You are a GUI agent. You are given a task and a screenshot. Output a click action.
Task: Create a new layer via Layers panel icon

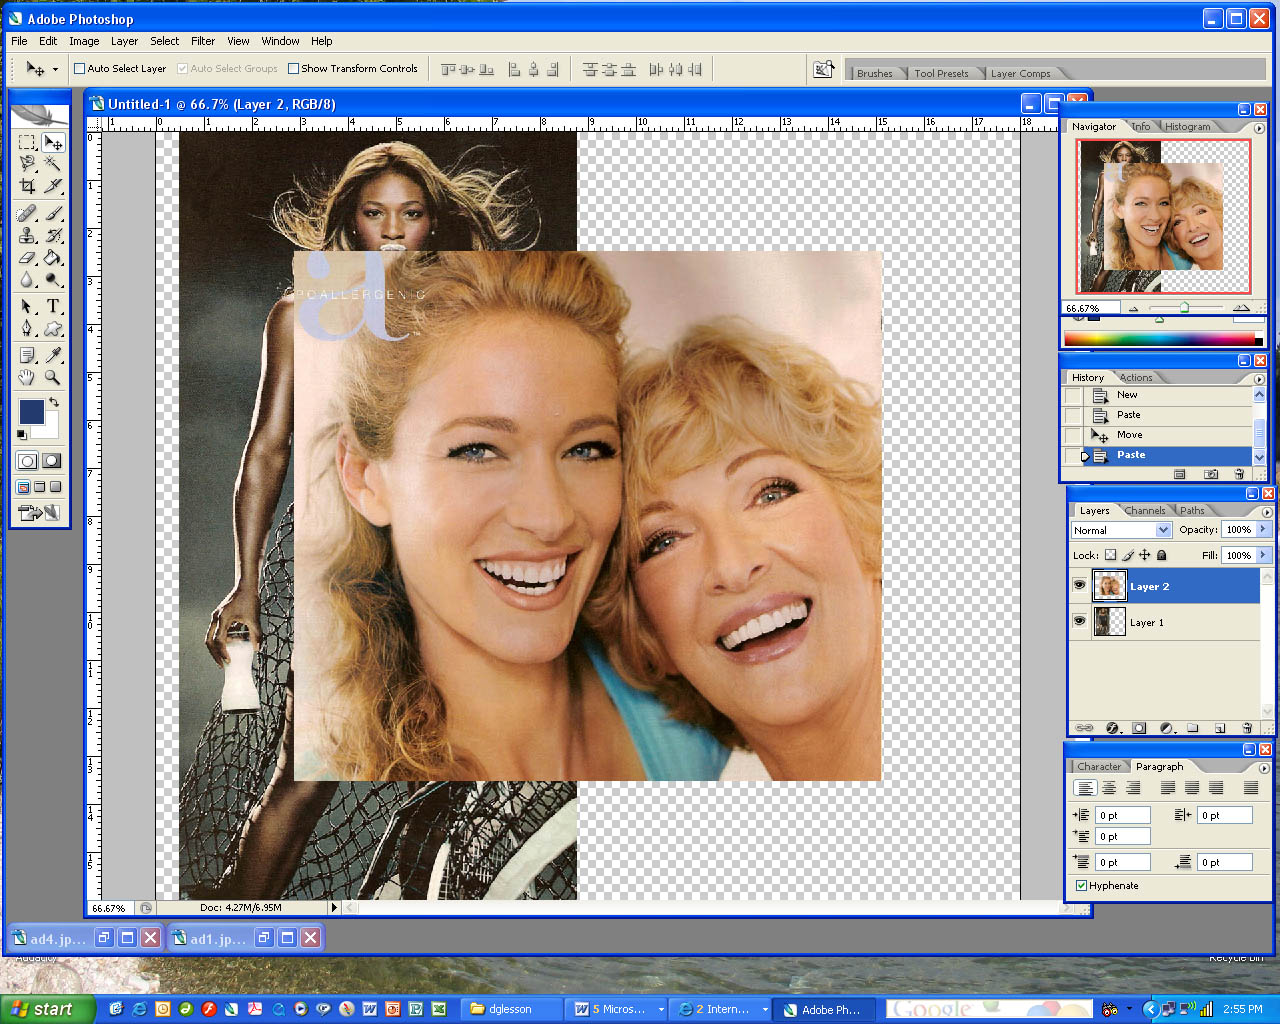(1220, 728)
